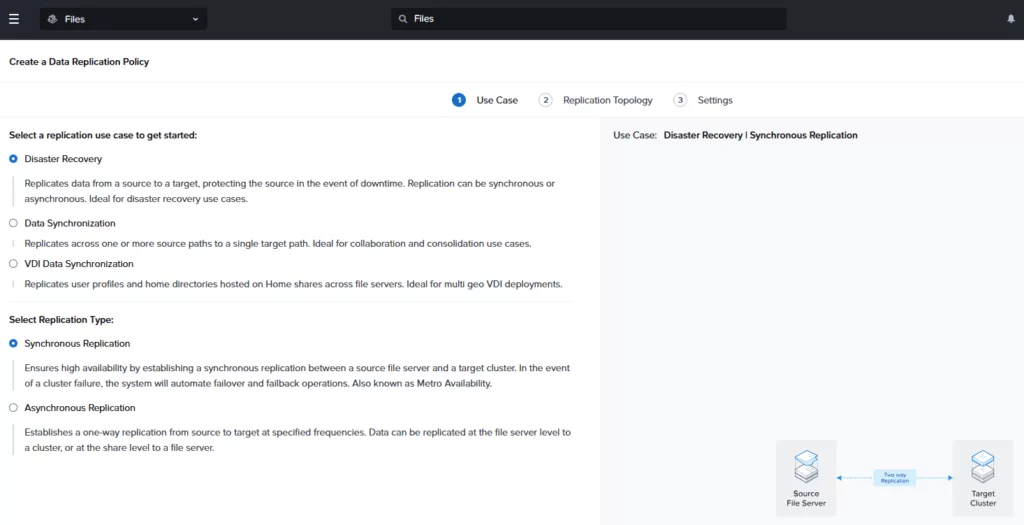Go to the Settings step tab
This screenshot has height=525, width=1024.
point(715,100)
